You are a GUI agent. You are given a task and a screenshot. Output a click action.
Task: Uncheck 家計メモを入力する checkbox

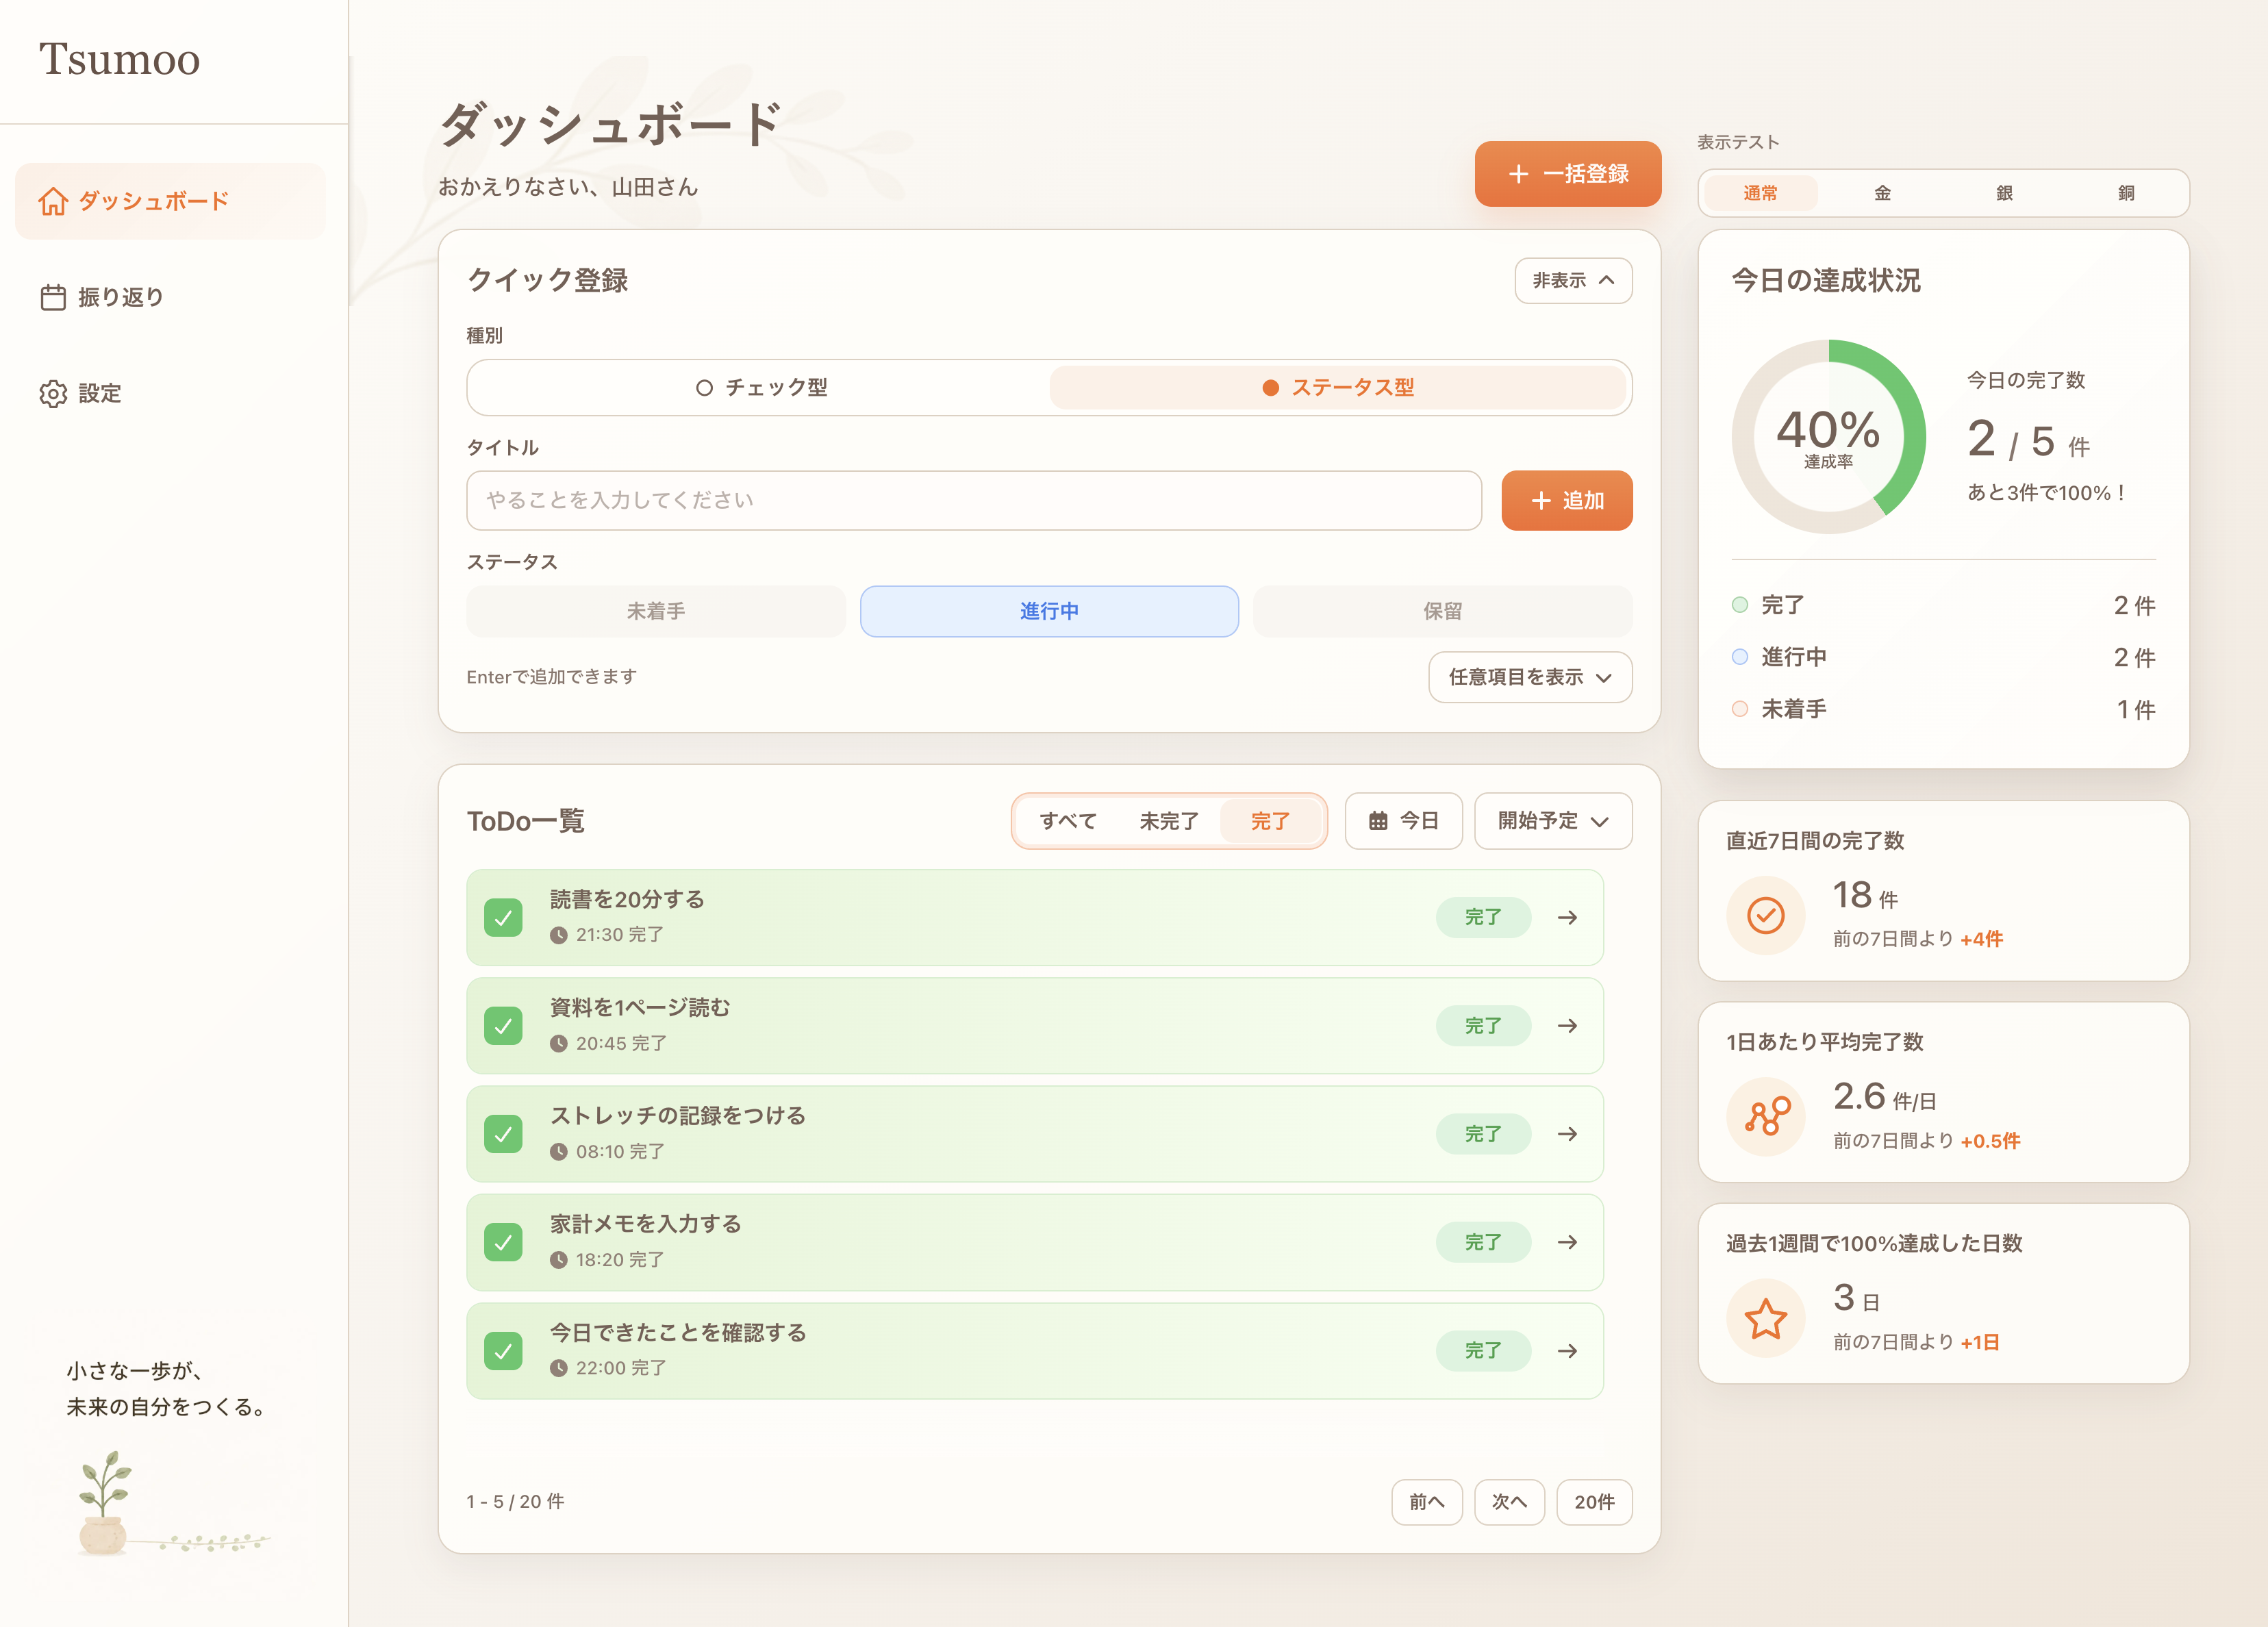pos(503,1242)
